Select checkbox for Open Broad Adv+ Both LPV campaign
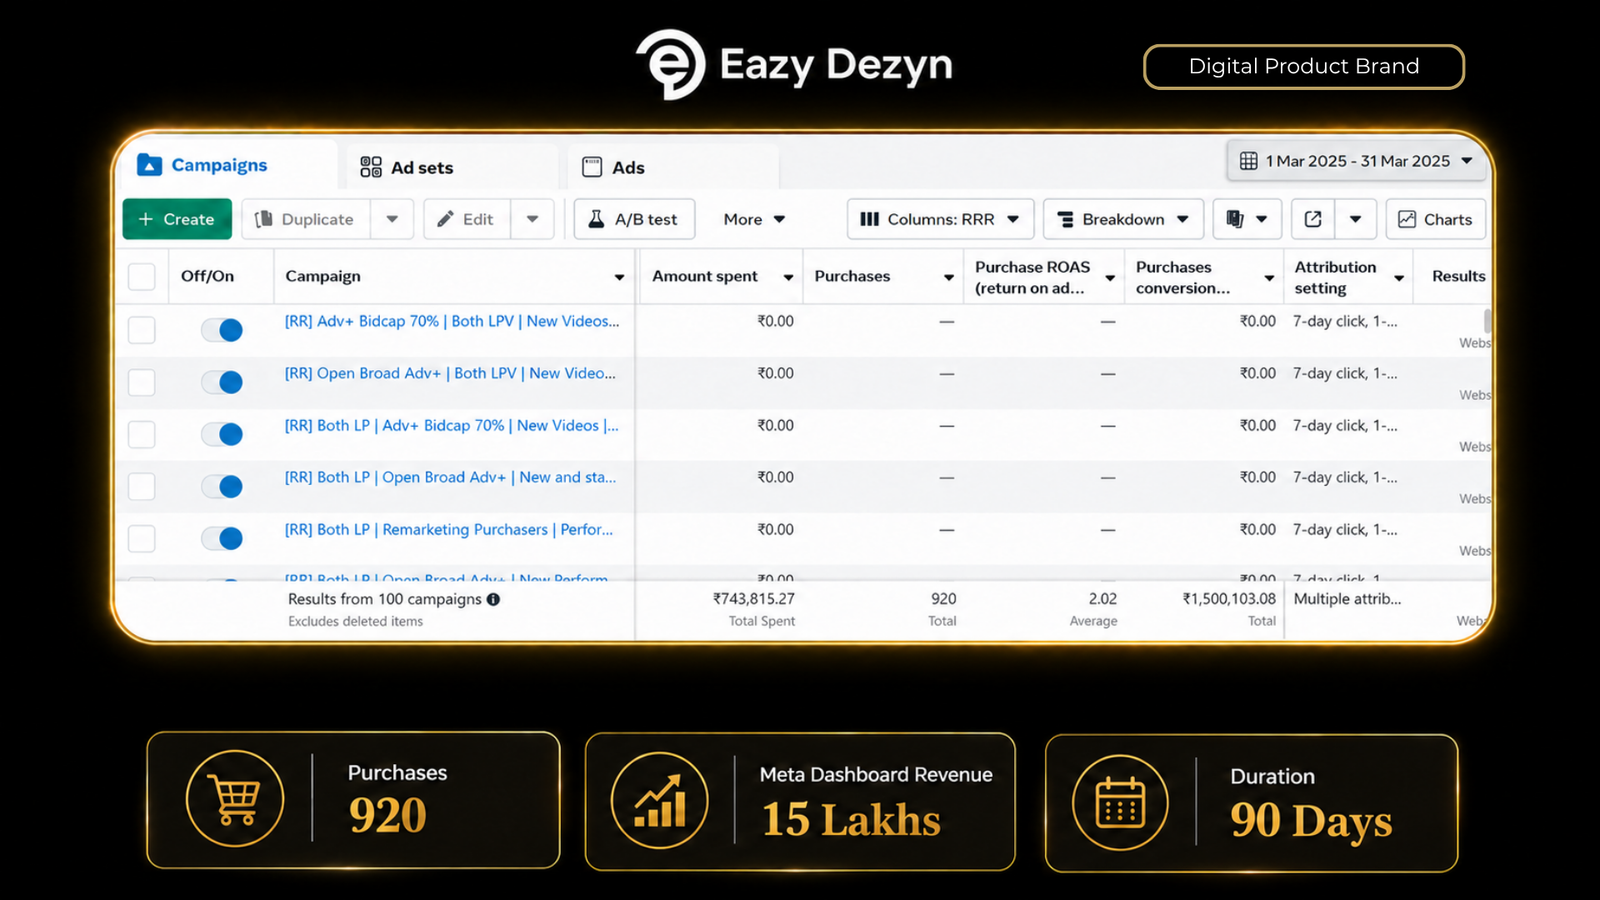The width and height of the screenshot is (1600, 900). [142, 382]
